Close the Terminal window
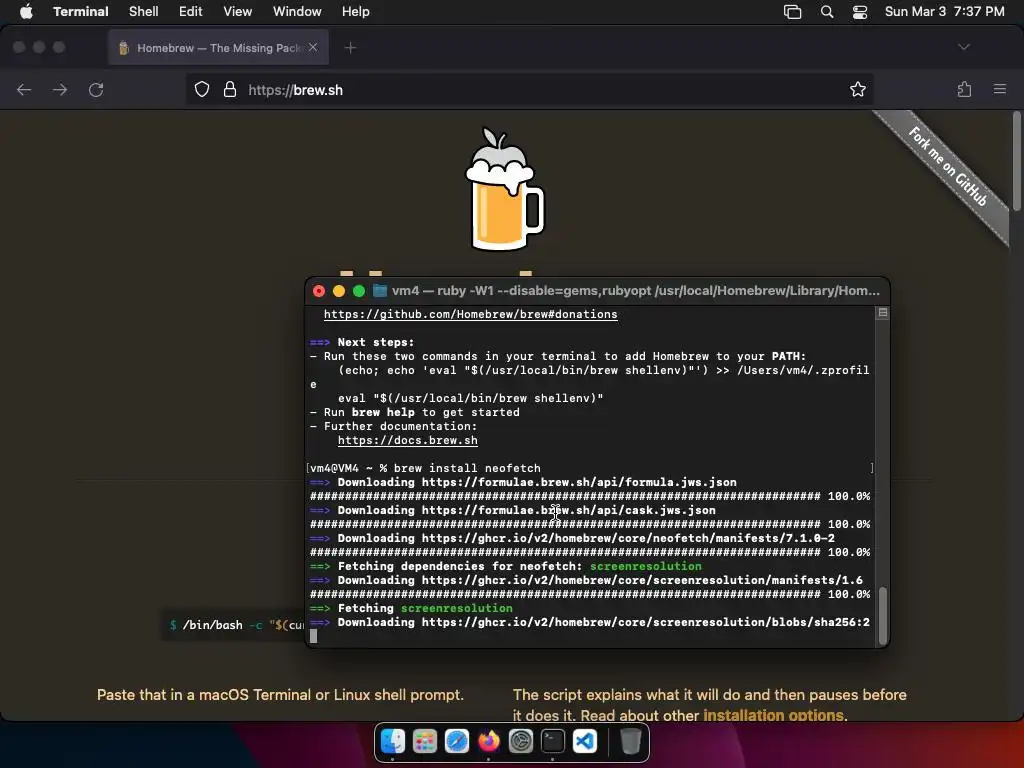Screen dimensions: 1024x768 point(319,291)
